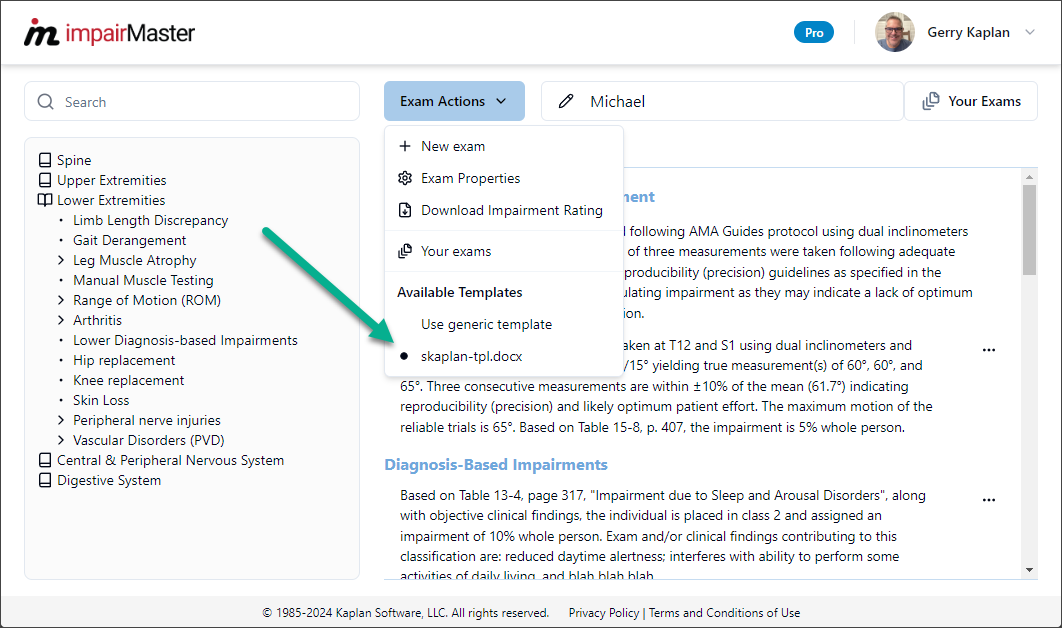Open the user menu chevron beside Gerry Kaplan
Viewport: 1062px width, 628px height.
1029,33
